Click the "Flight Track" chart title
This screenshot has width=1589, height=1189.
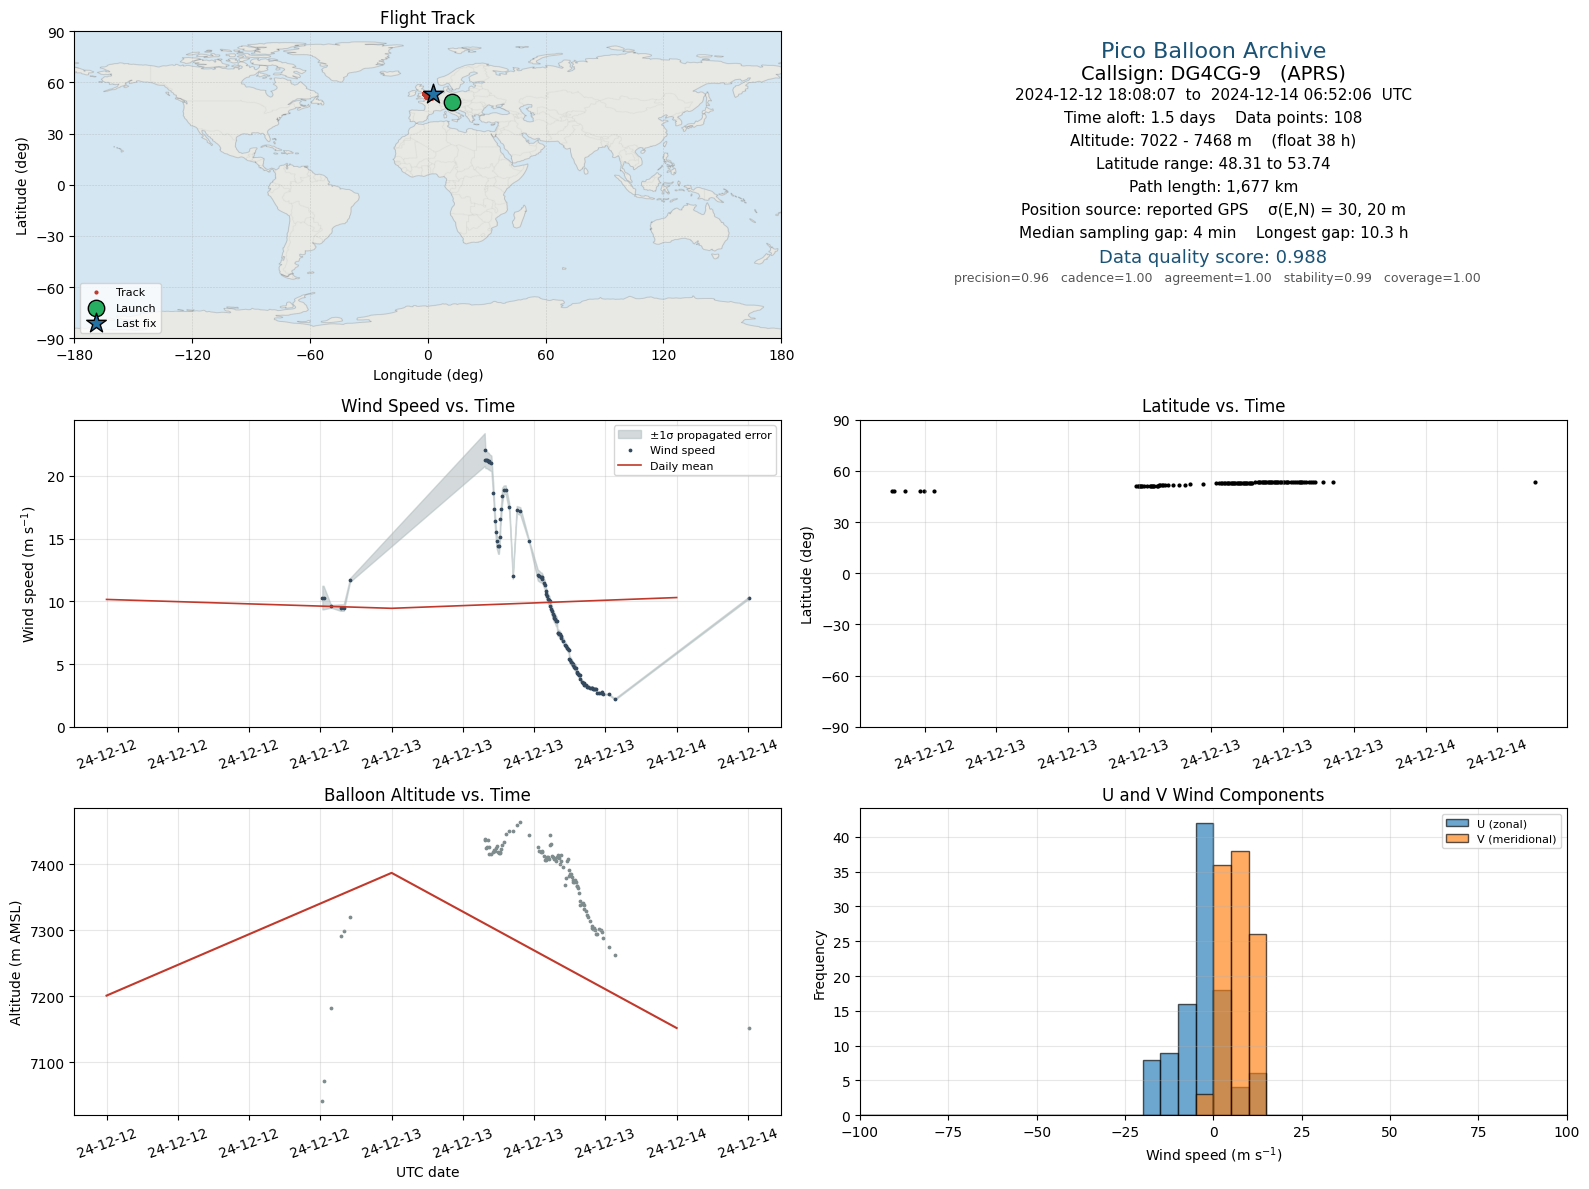pos(428,18)
